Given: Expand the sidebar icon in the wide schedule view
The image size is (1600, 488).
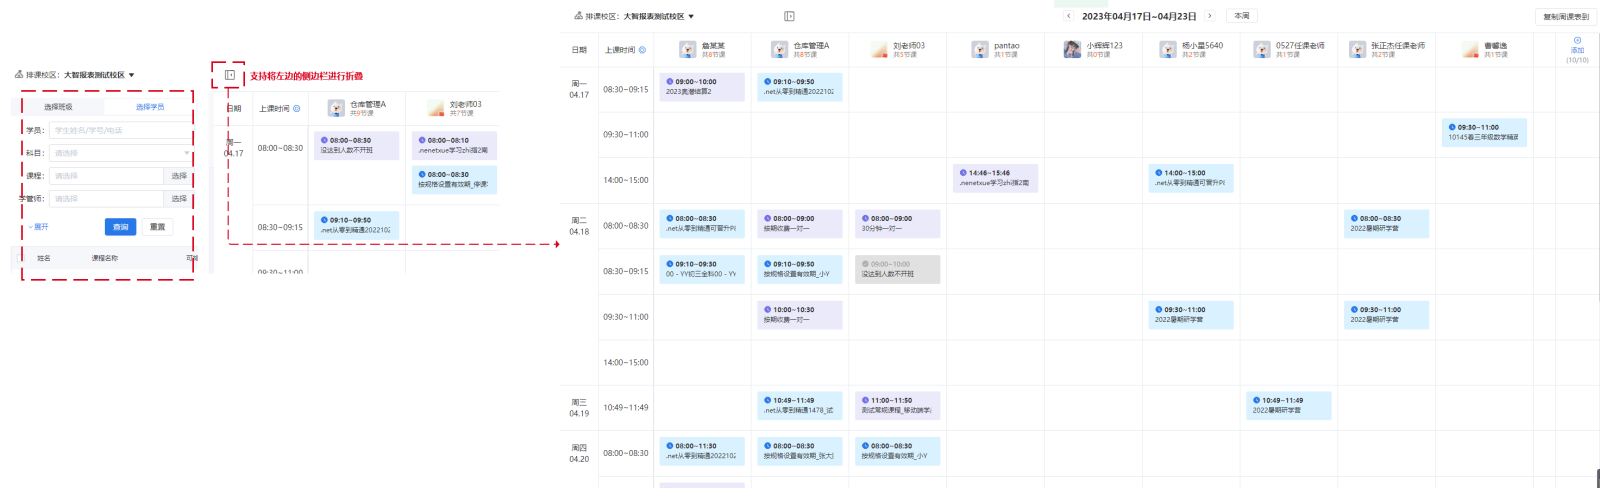Looking at the screenshot, I should click(789, 16).
